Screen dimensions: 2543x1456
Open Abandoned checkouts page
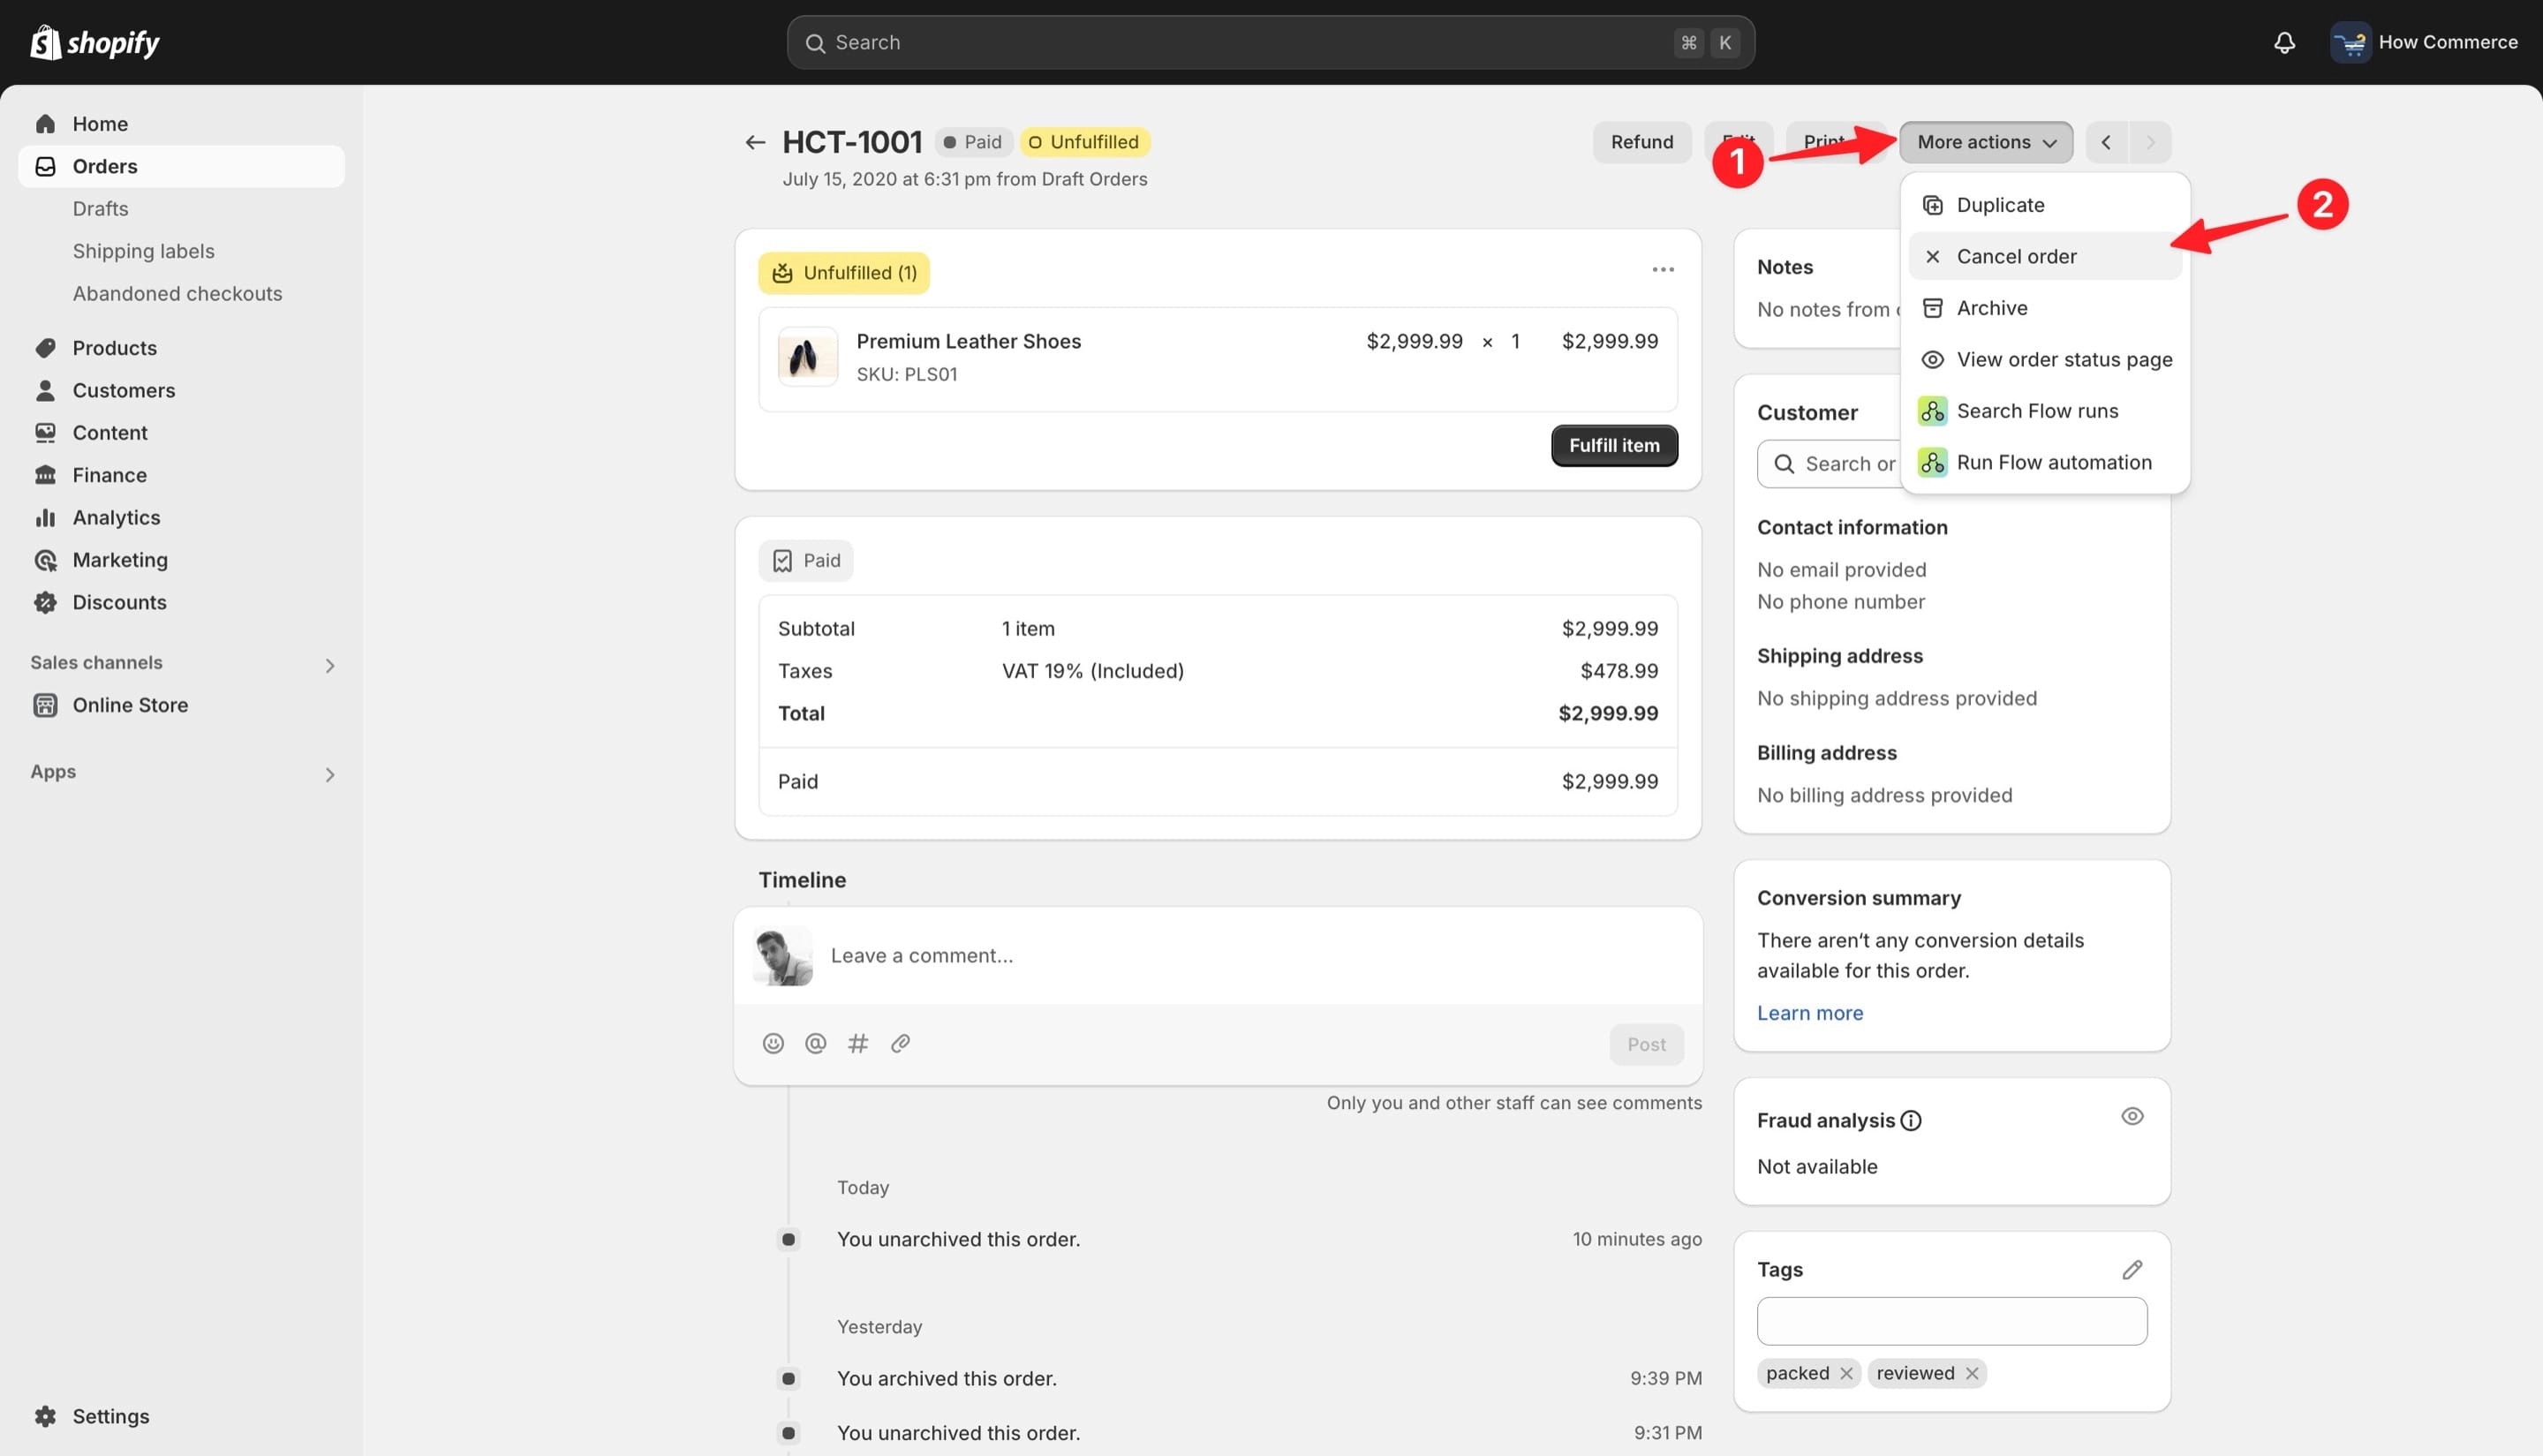point(177,293)
